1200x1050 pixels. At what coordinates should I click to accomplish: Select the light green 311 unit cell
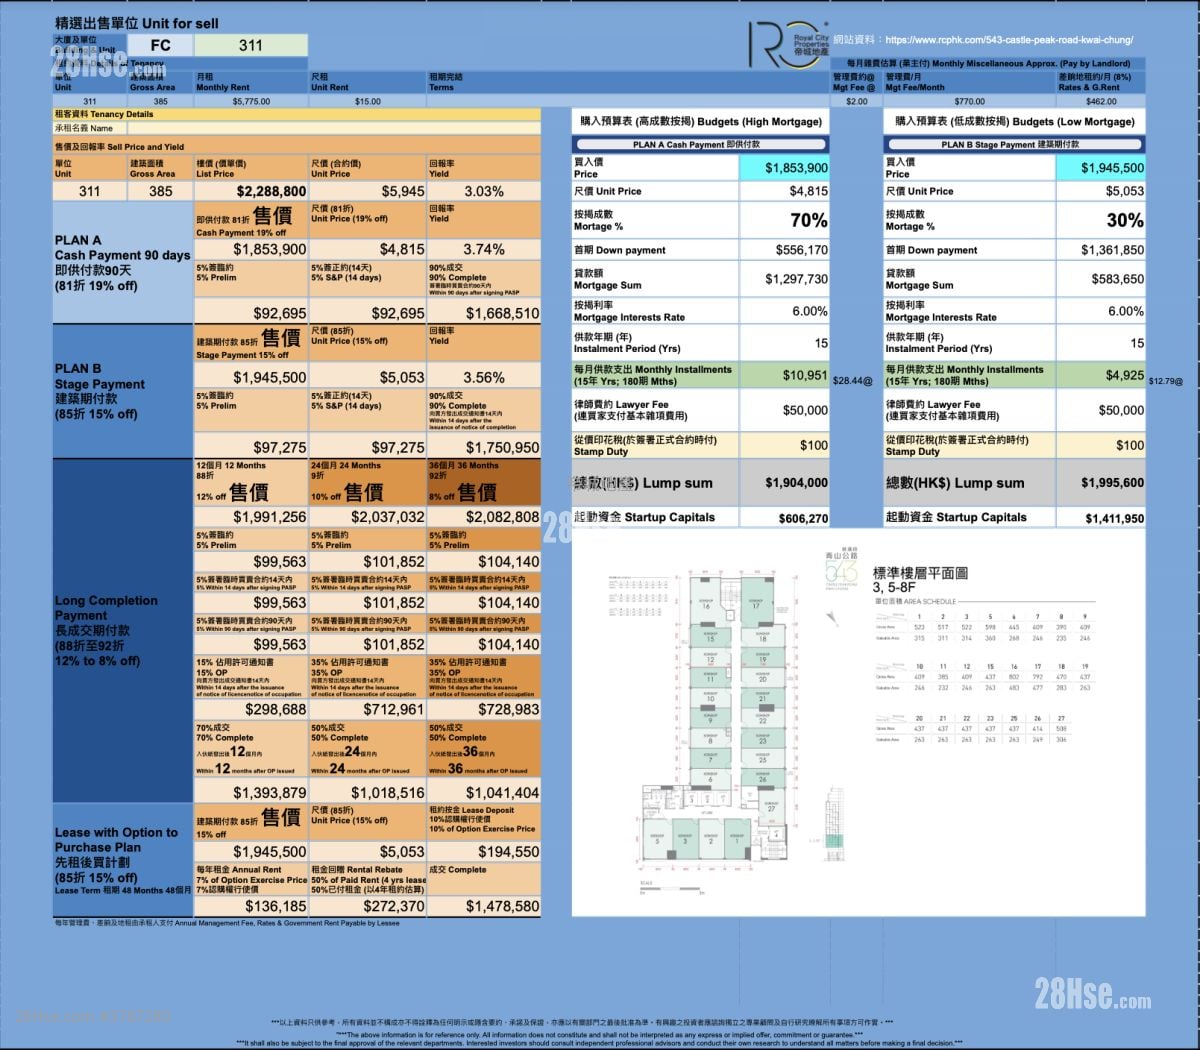coord(251,45)
